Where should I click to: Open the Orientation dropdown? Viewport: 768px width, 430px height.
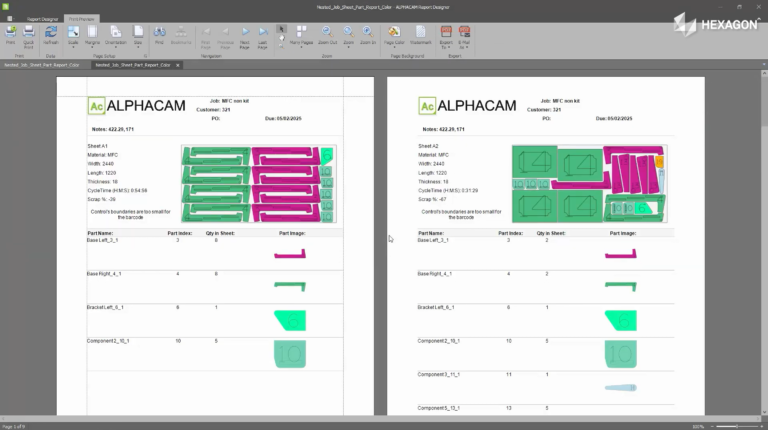pyautogui.click(x=116, y=36)
